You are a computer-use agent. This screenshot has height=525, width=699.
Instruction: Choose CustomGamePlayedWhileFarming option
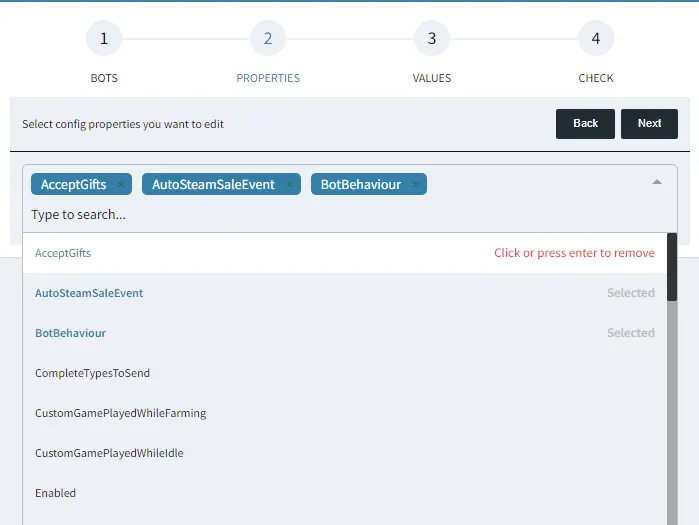pyautogui.click(x=345, y=413)
